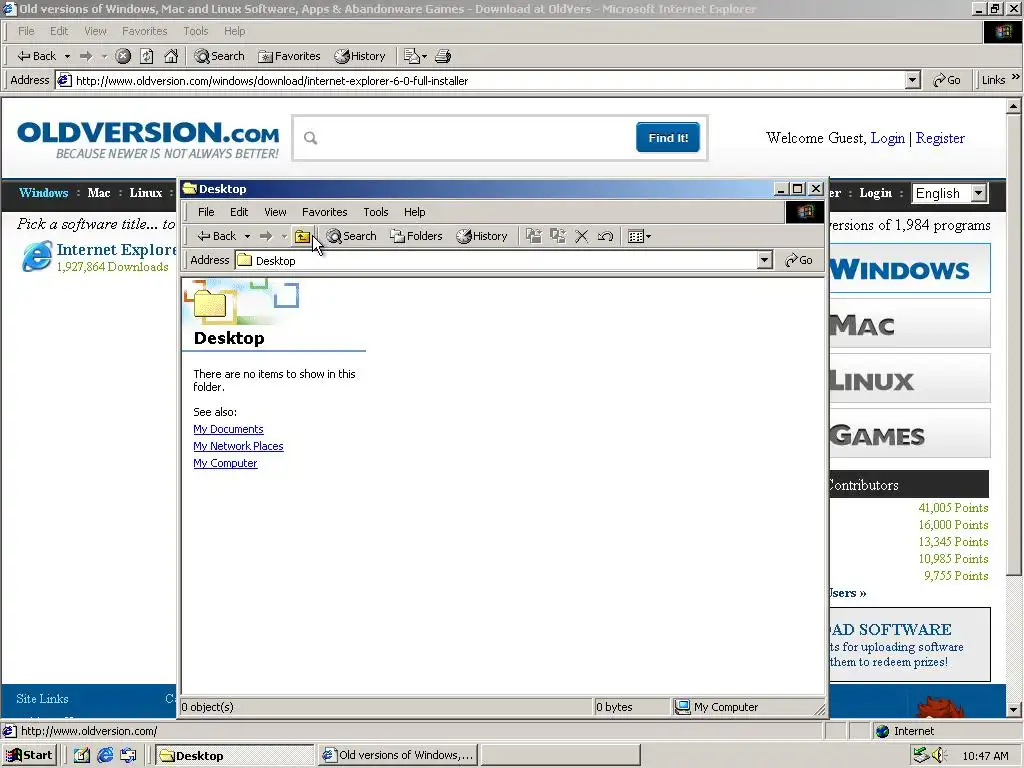This screenshot has width=1024, height=768.
Task: Click the Print icon in Internet Explorer
Action: click(443, 56)
